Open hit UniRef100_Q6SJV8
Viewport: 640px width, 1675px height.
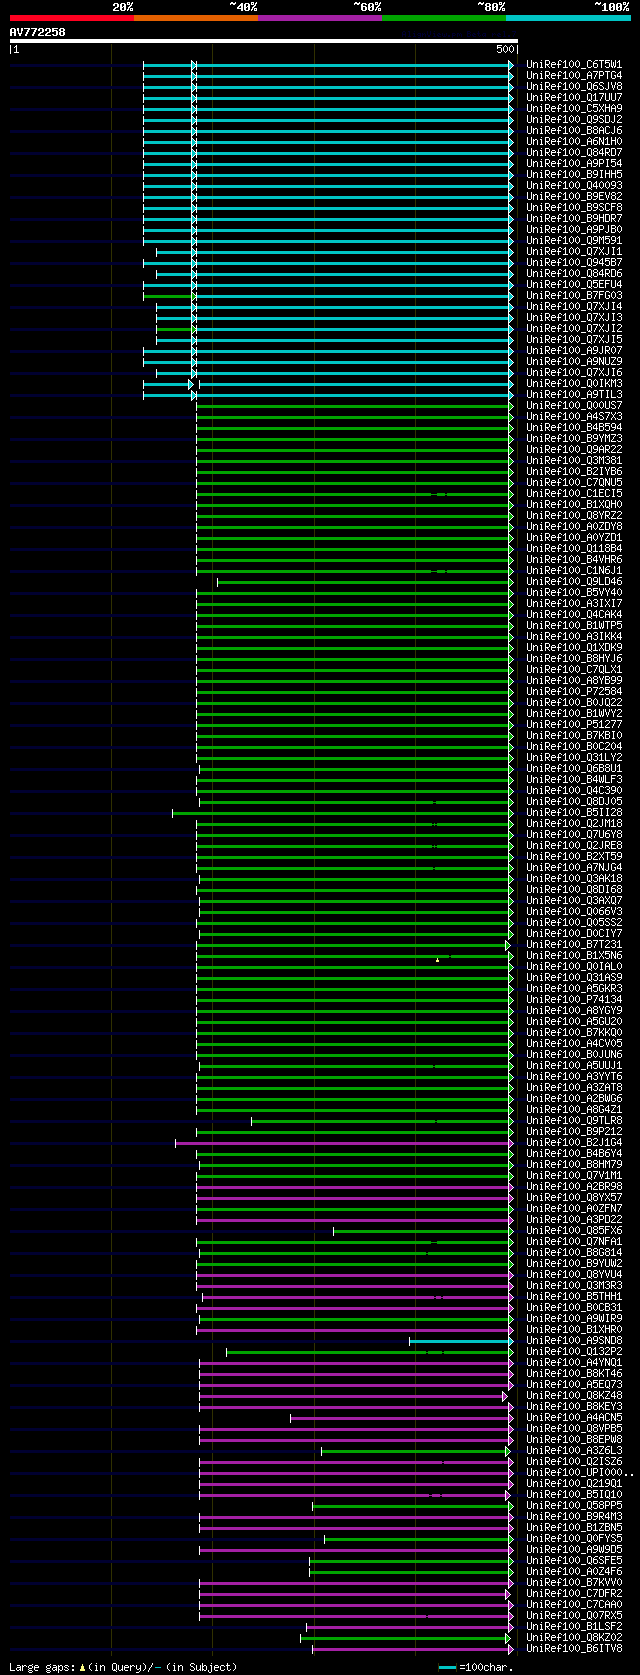click(574, 86)
